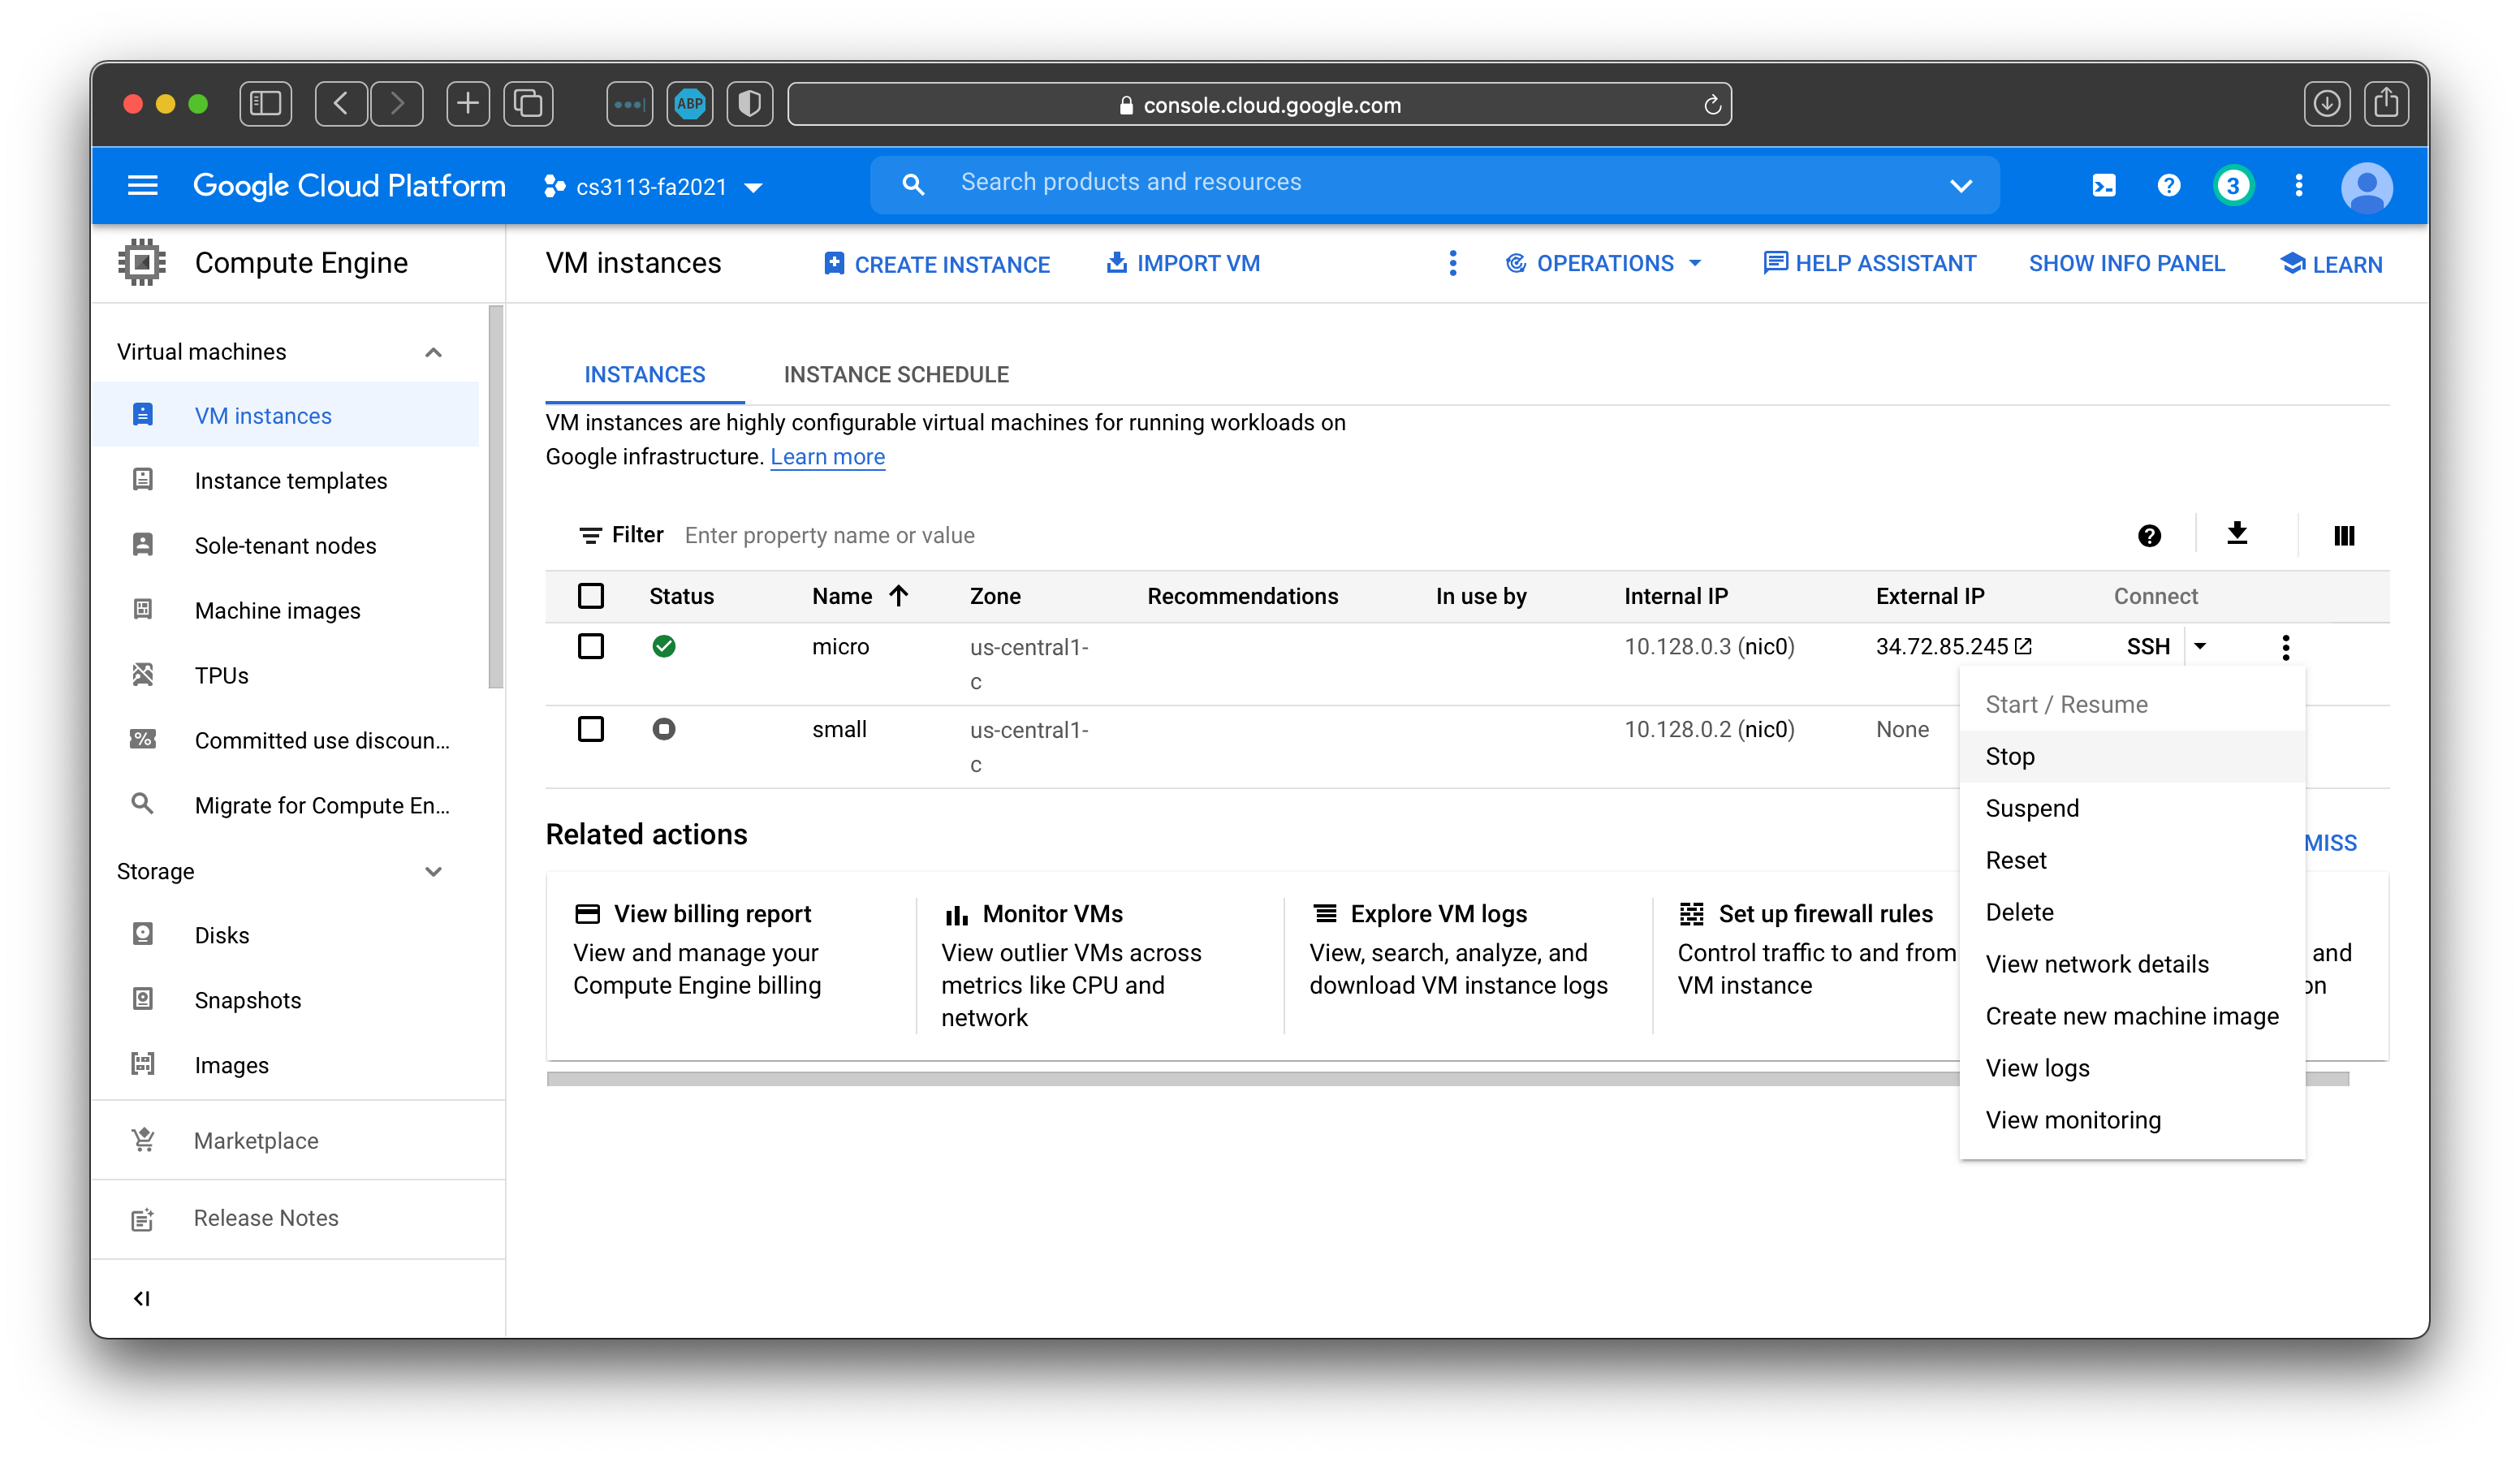Select Snapshots in the sidebar
Screen dimensions: 2520x1458
click(x=248, y=999)
